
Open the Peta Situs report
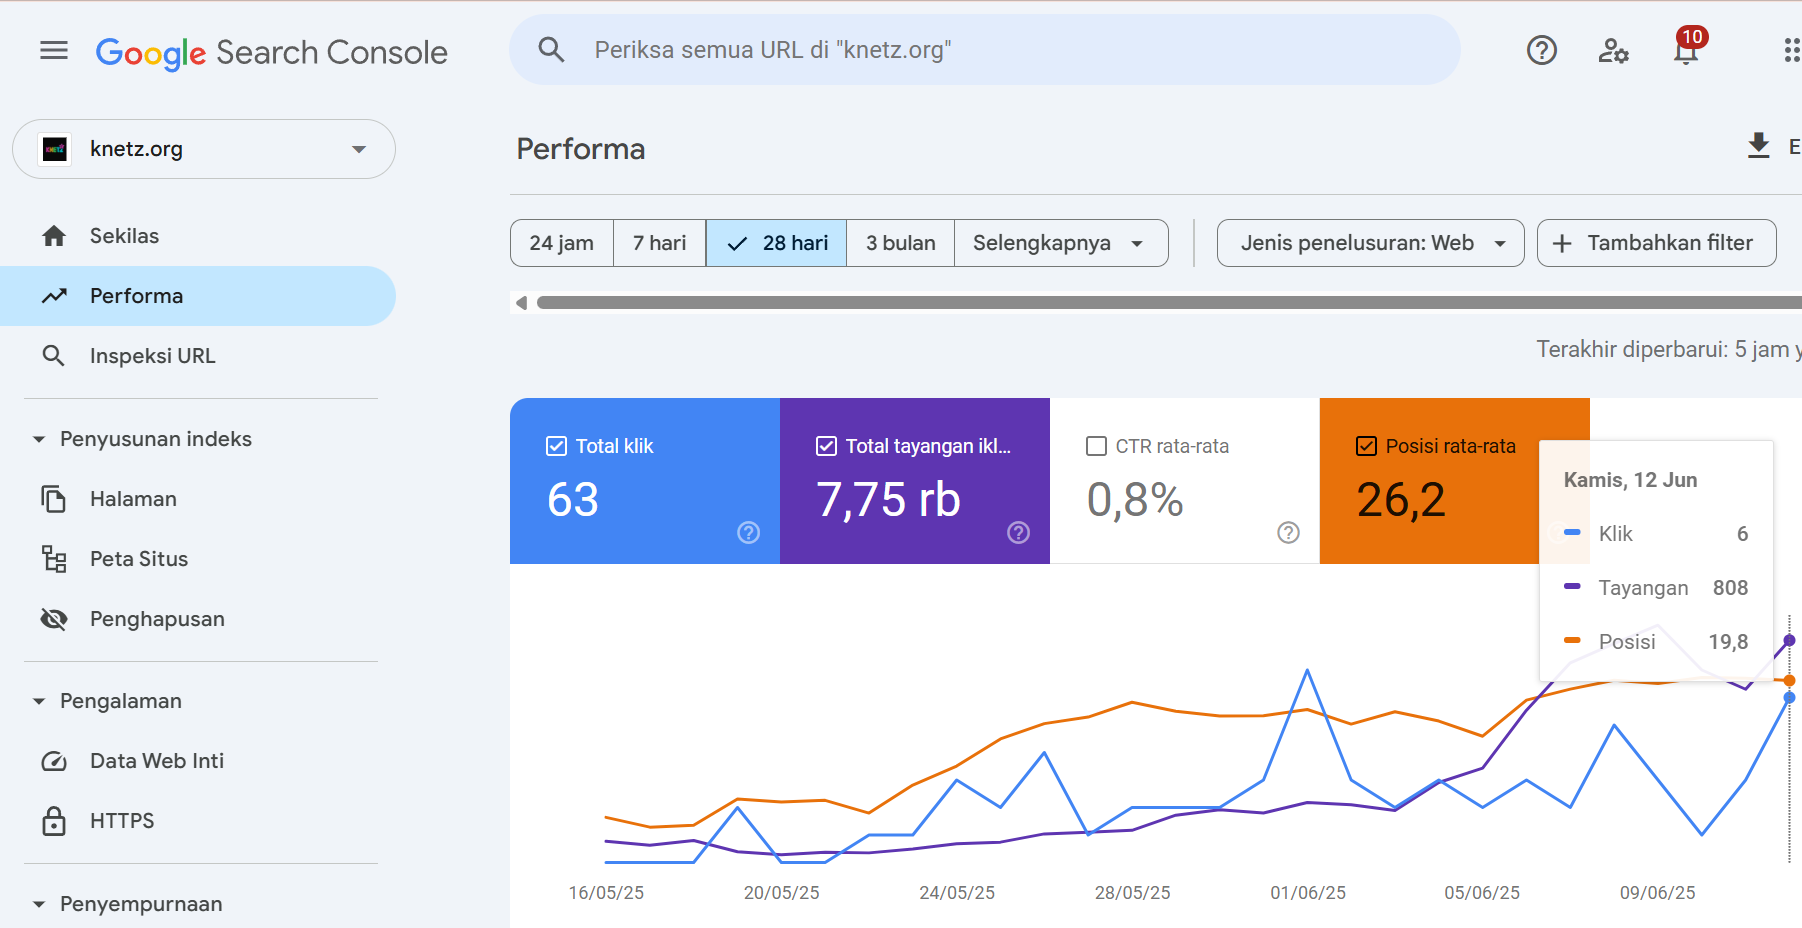pos(198,559)
